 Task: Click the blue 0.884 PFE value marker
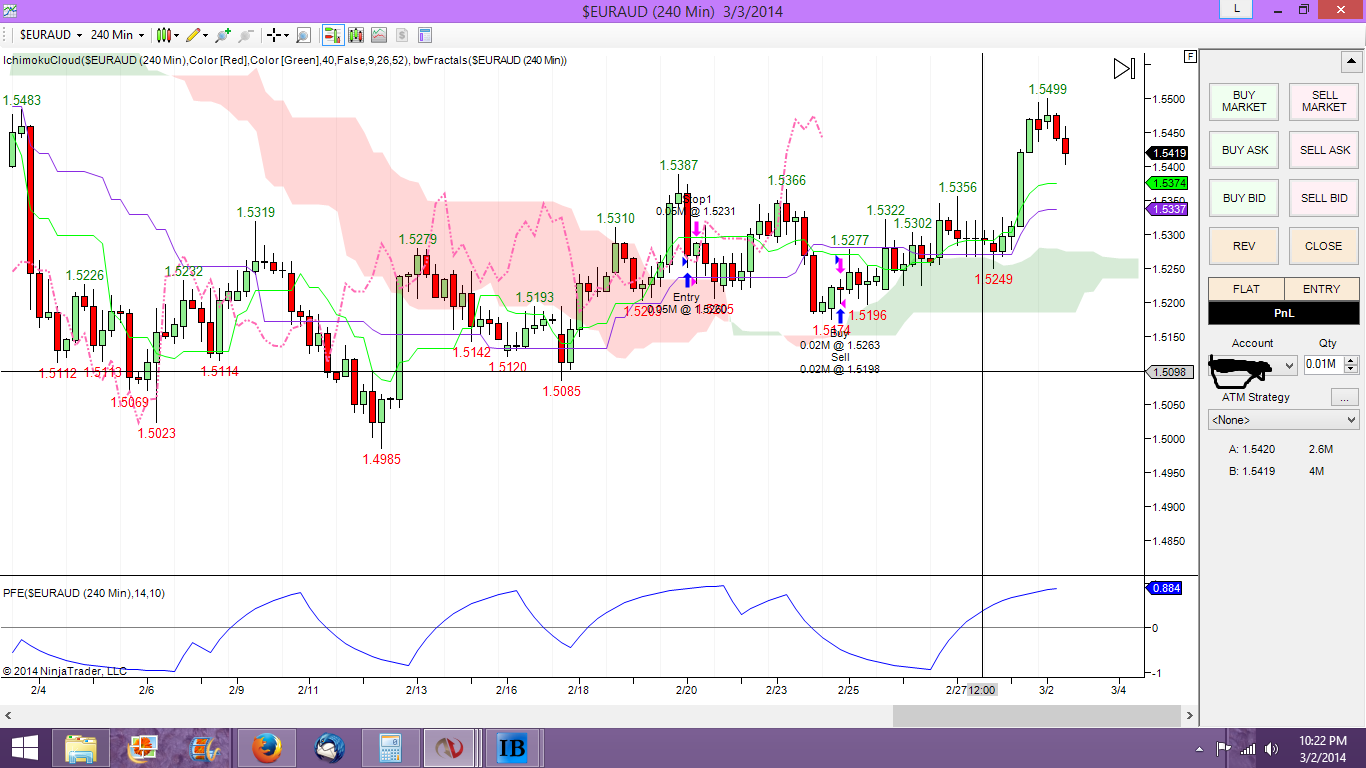(x=1165, y=588)
